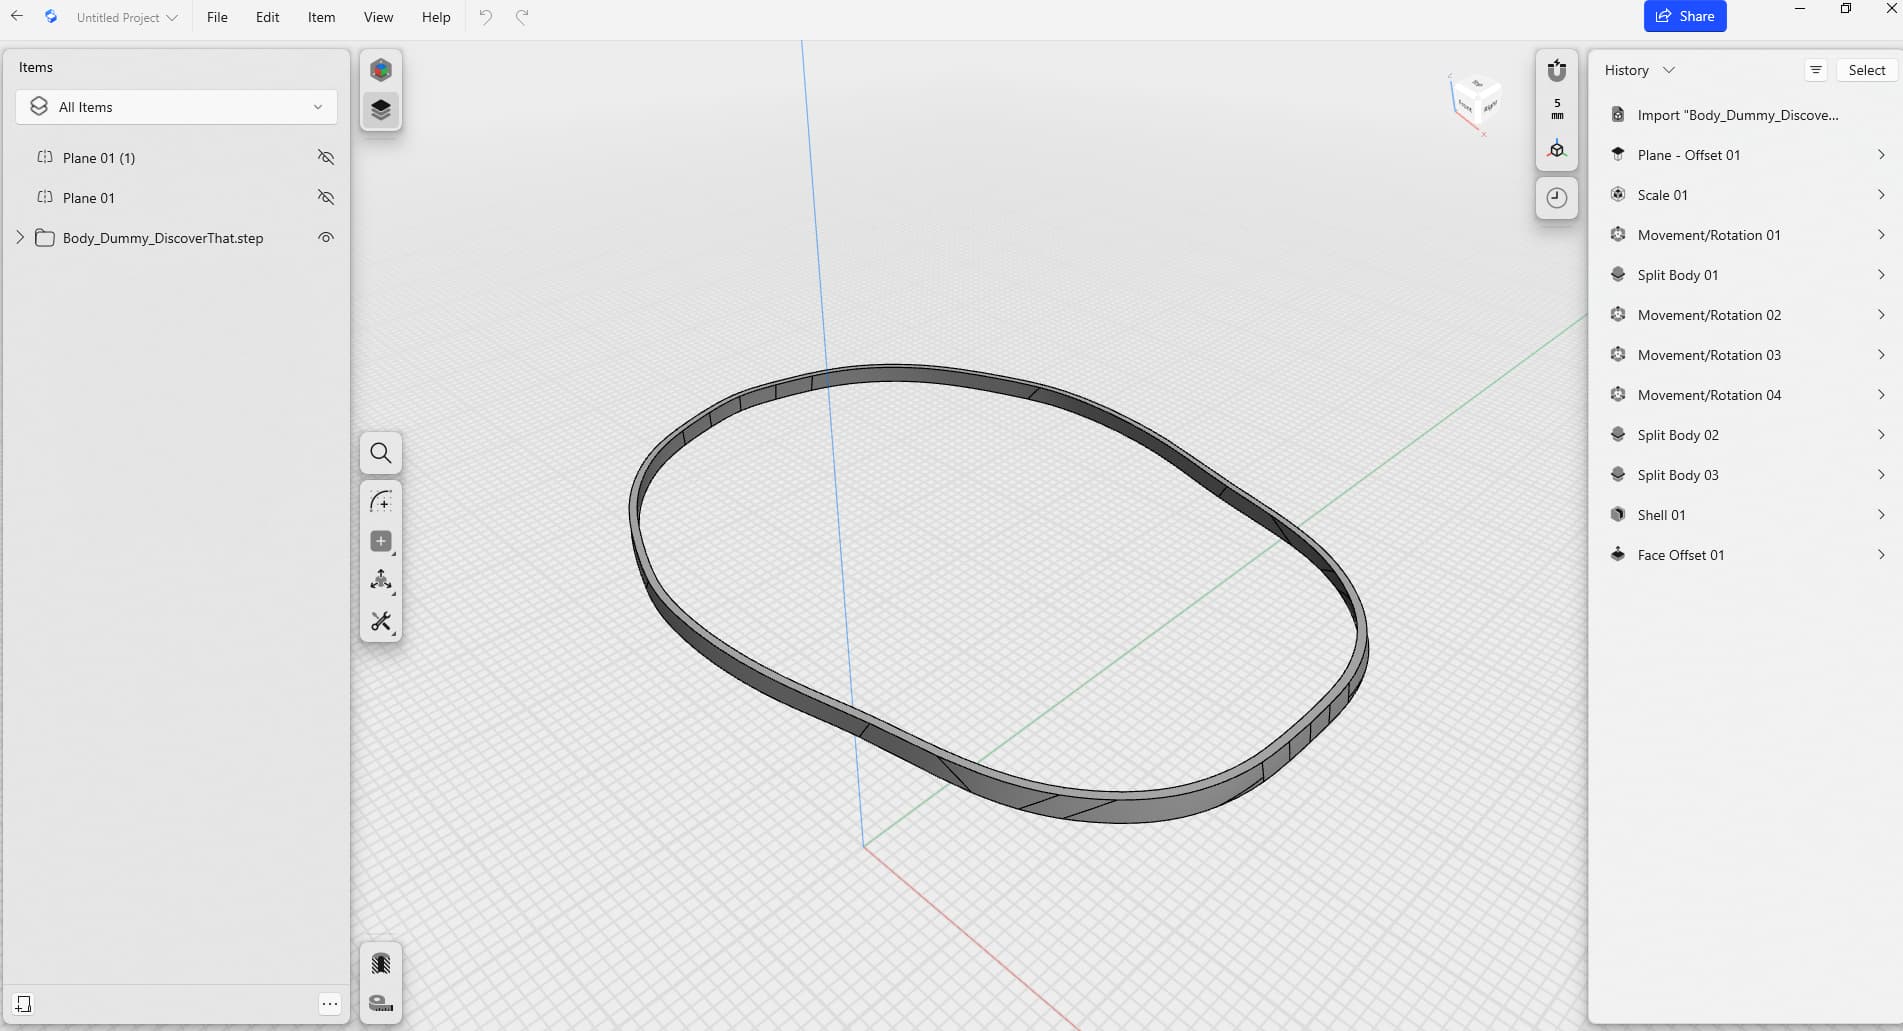Click the blue Share button
This screenshot has height=1031, width=1903.
click(1685, 16)
